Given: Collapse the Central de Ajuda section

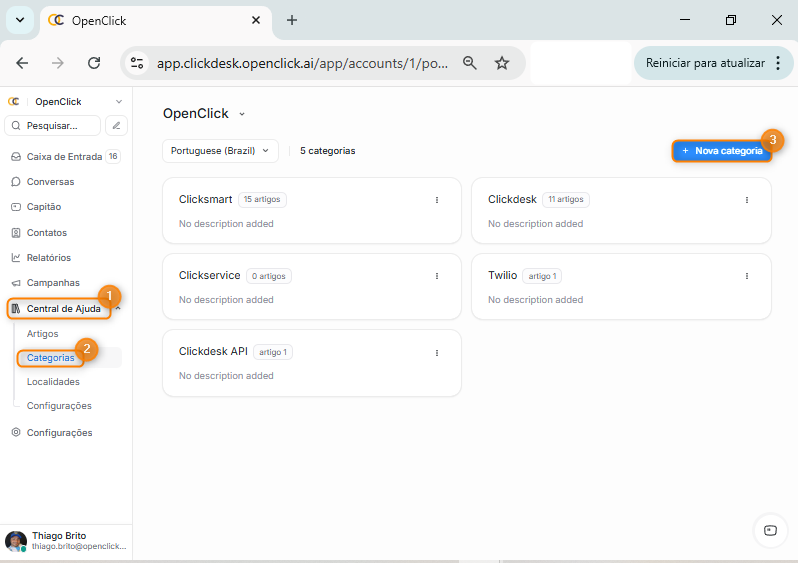Looking at the screenshot, I should click(118, 308).
